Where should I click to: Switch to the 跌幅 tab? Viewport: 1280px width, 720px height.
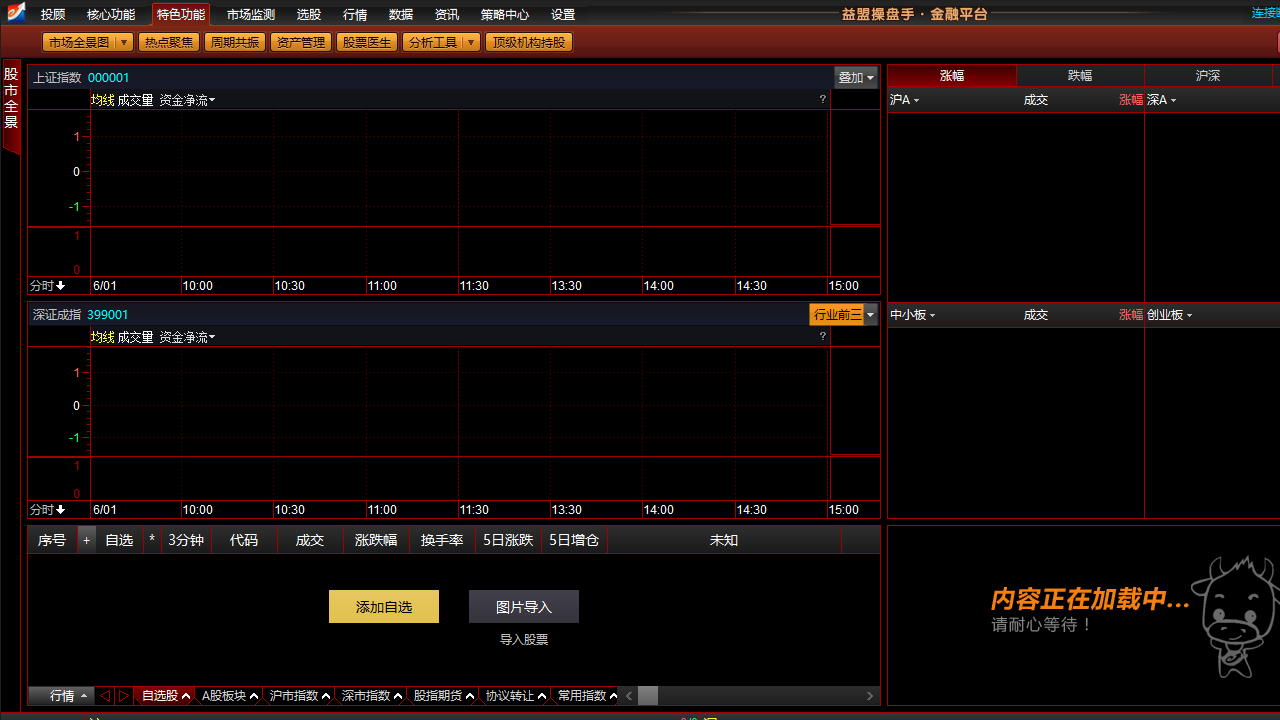pyautogui.click(x=1080, y=76)
